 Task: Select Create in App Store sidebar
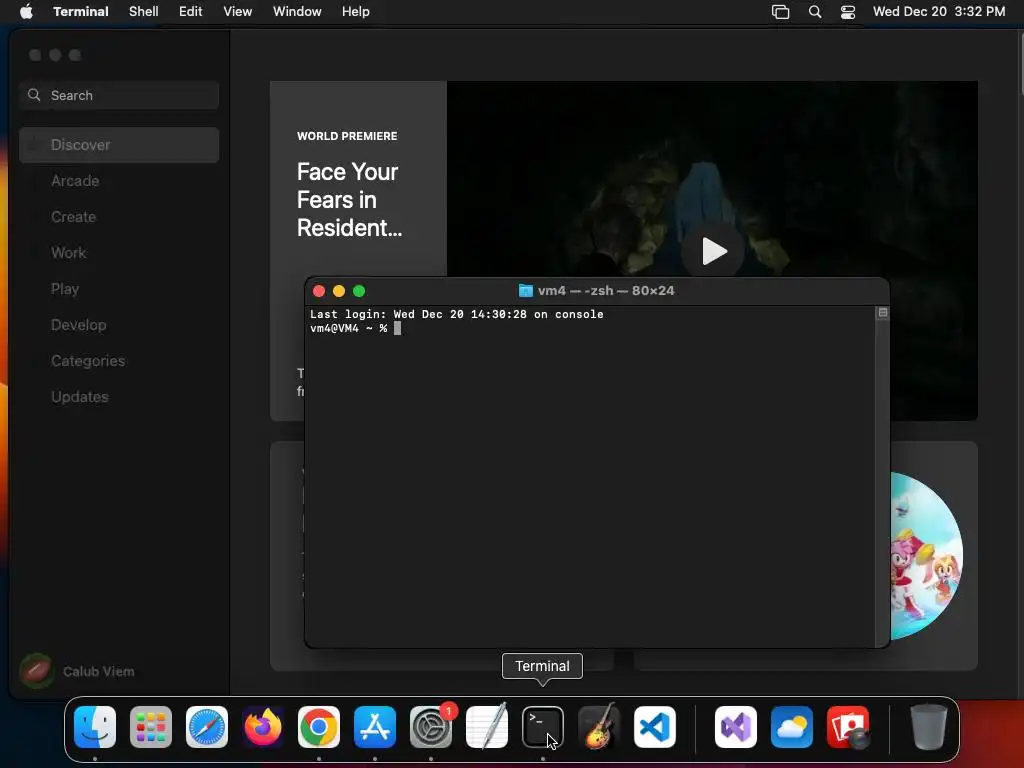pyautogui.click(x=119, y=217)
